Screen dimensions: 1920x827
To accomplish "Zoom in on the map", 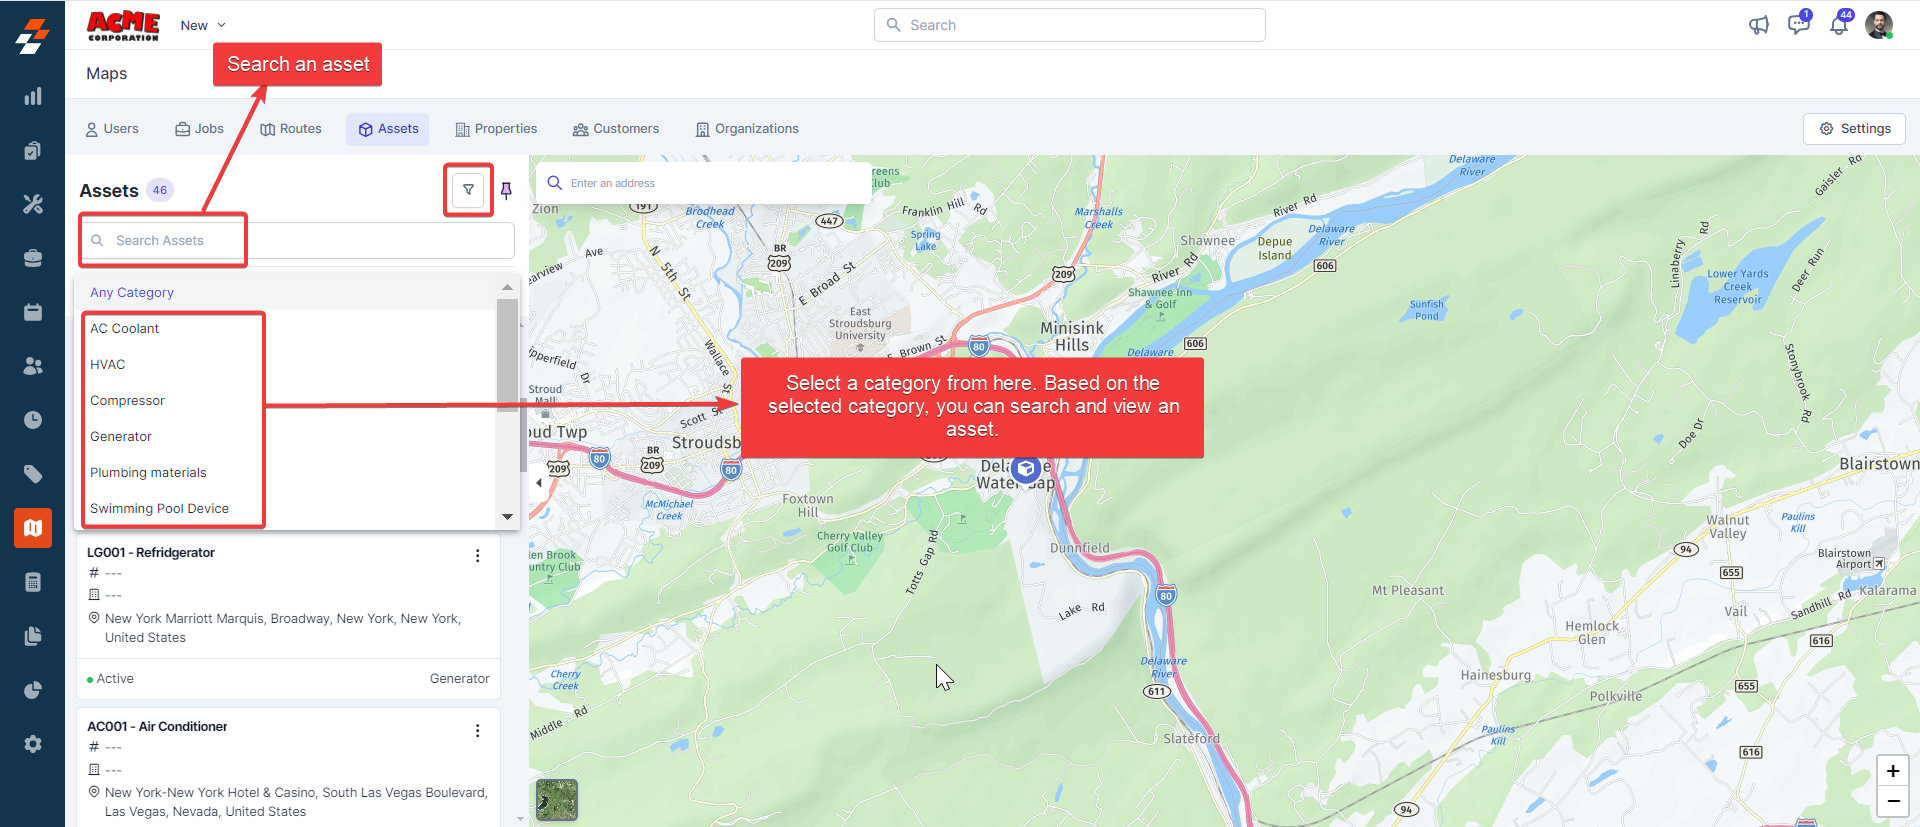I will tap(1893, 771).
